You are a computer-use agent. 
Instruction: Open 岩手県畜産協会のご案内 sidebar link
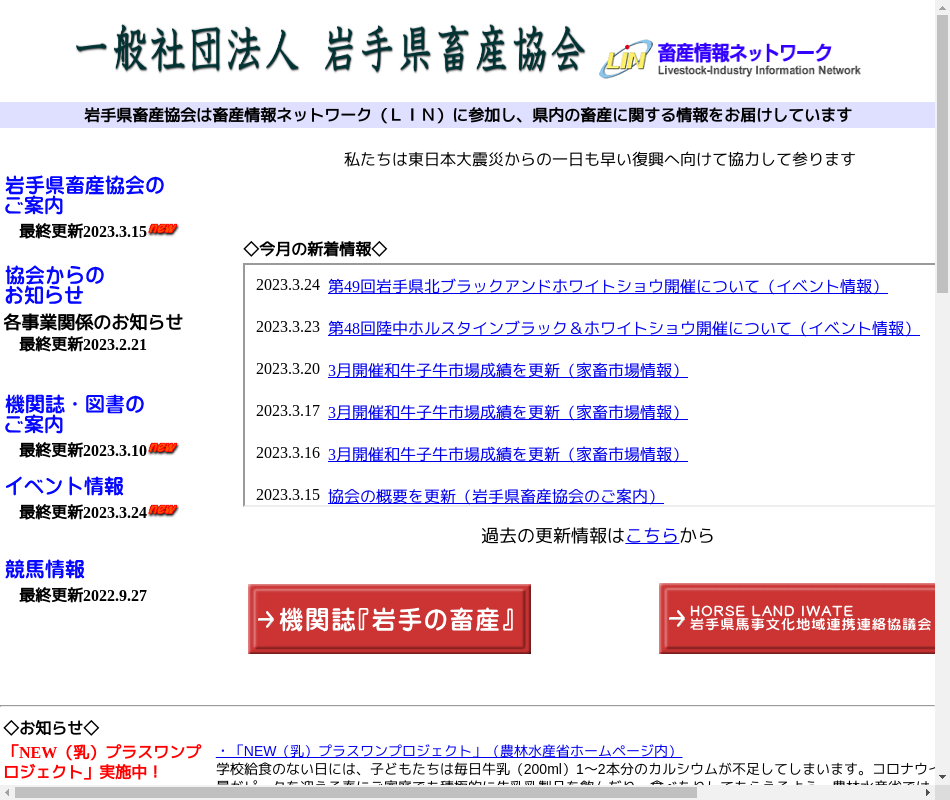[x=84, y=195]
